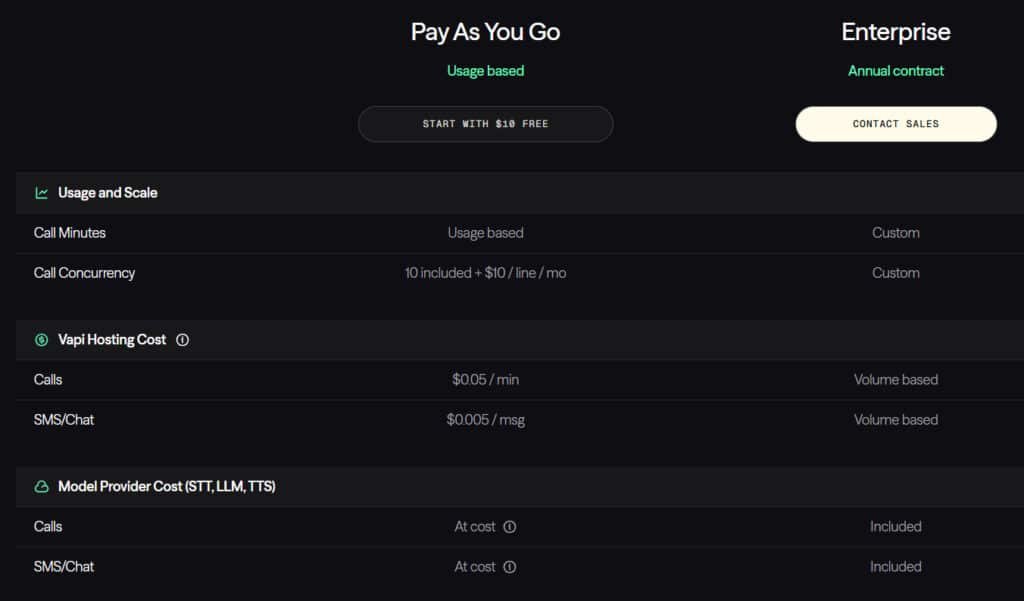This screenshot has width=1024, height=601.
Task: Click the $0.05 / min calls price
Action: point(485,380)
